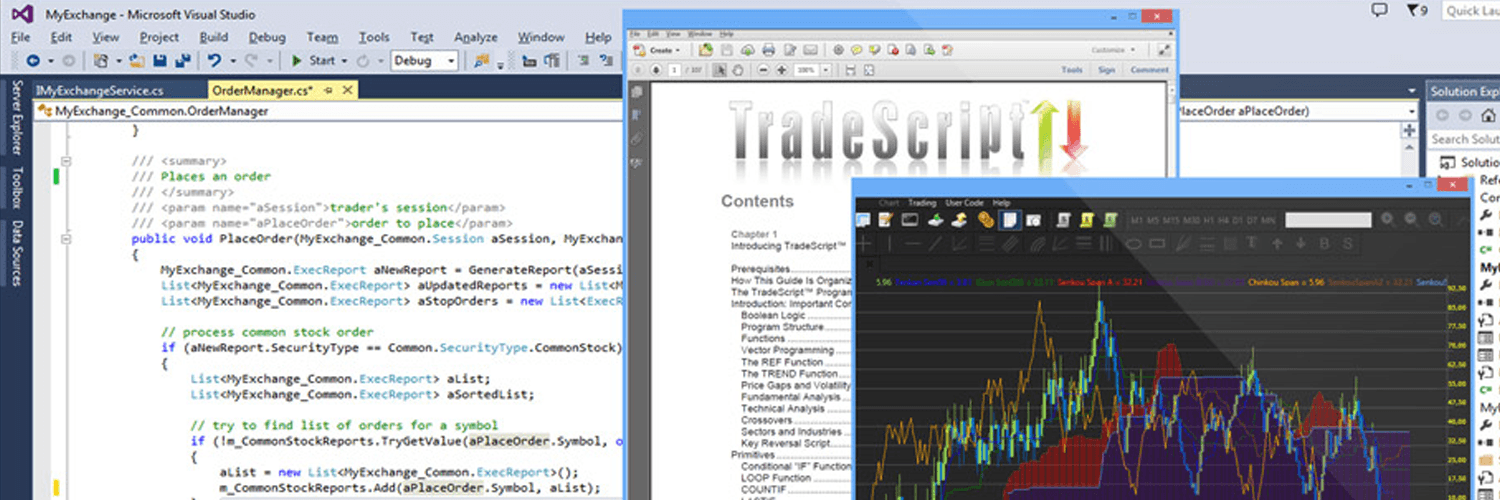Open the Build menu in Visual Studio
This screenshot has width=1500, height=500.
click(x=213, y=37)
